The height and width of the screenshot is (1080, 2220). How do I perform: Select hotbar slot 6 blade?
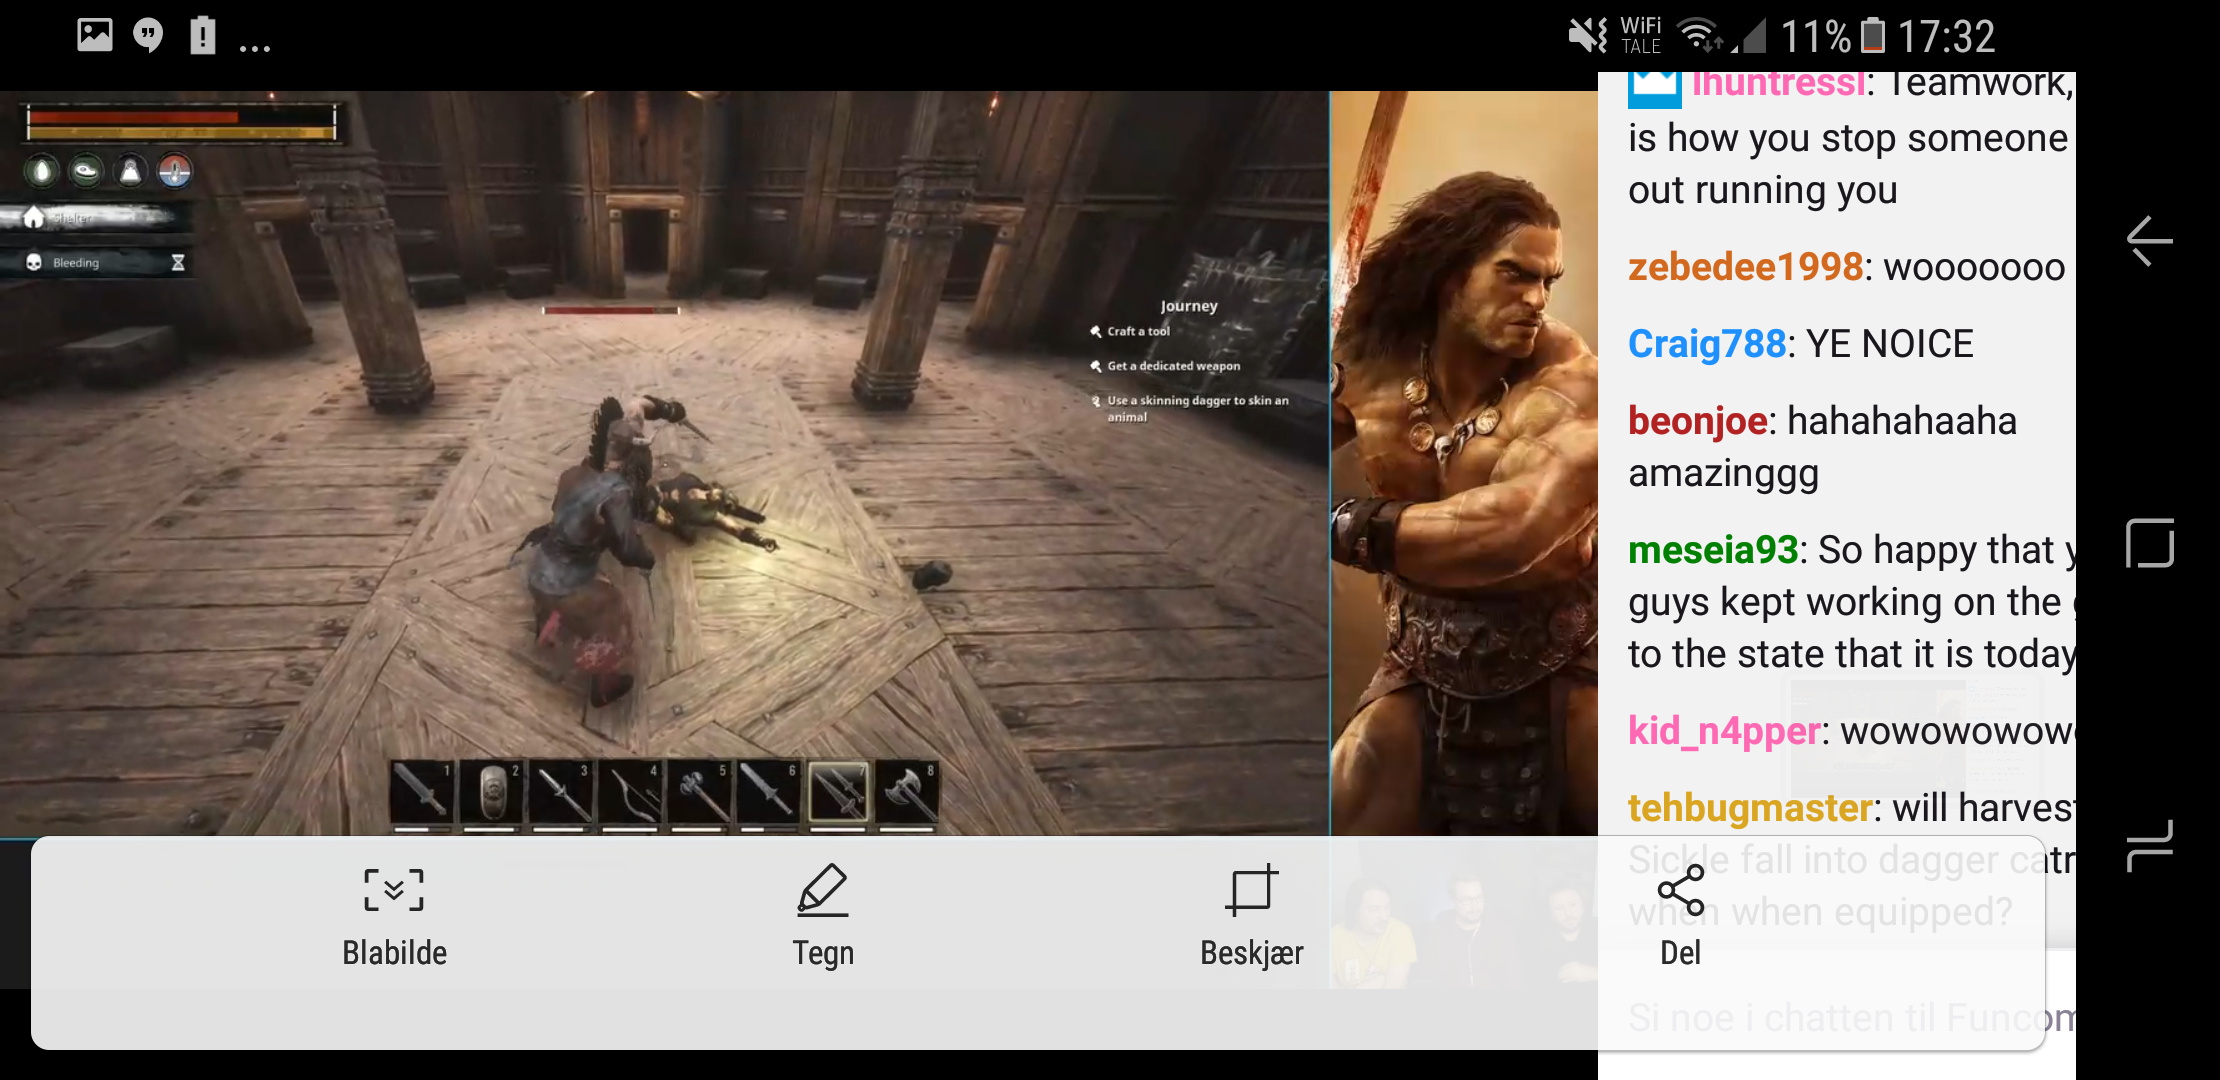tap(768, 793)
